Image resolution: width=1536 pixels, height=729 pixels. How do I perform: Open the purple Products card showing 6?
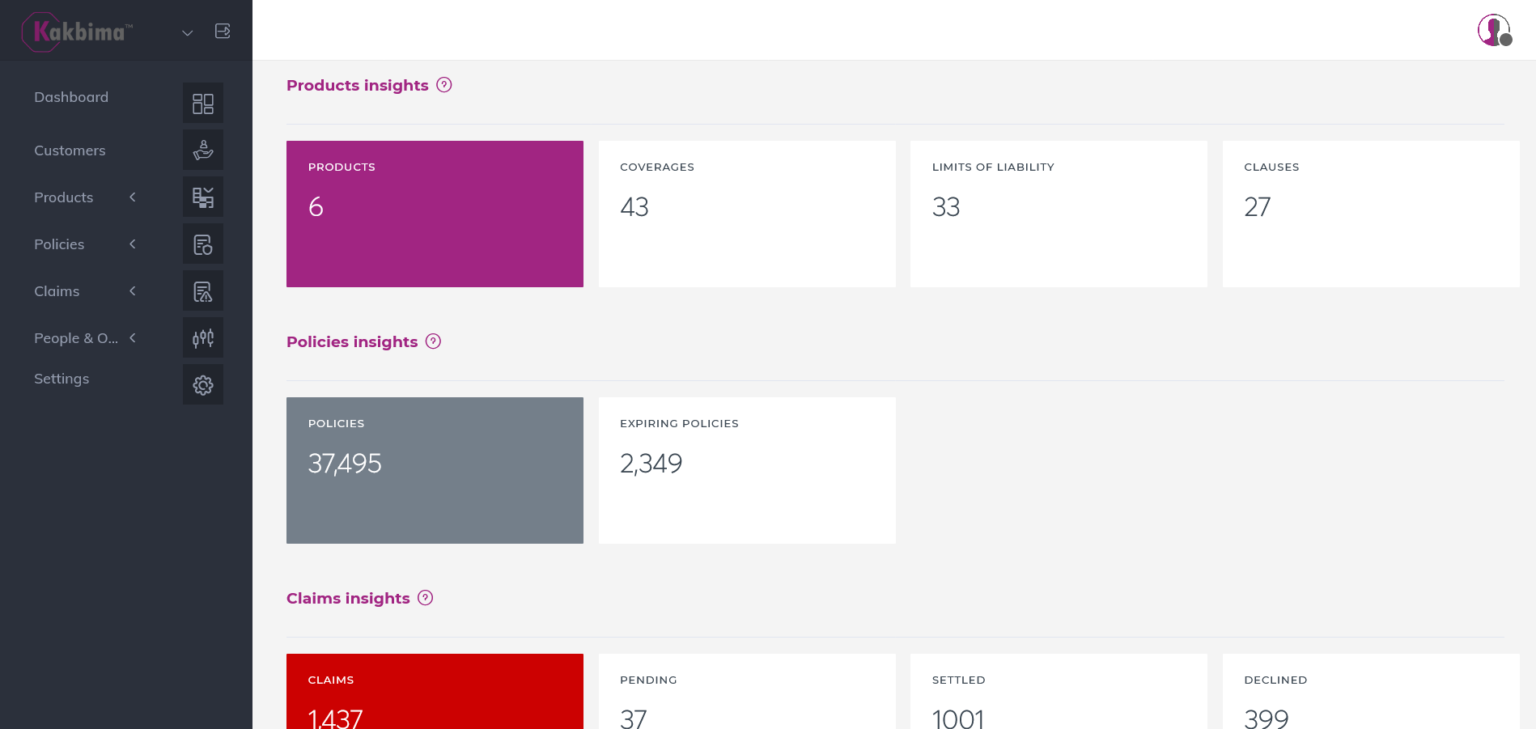pyautogui.click(x=435, y=214)
